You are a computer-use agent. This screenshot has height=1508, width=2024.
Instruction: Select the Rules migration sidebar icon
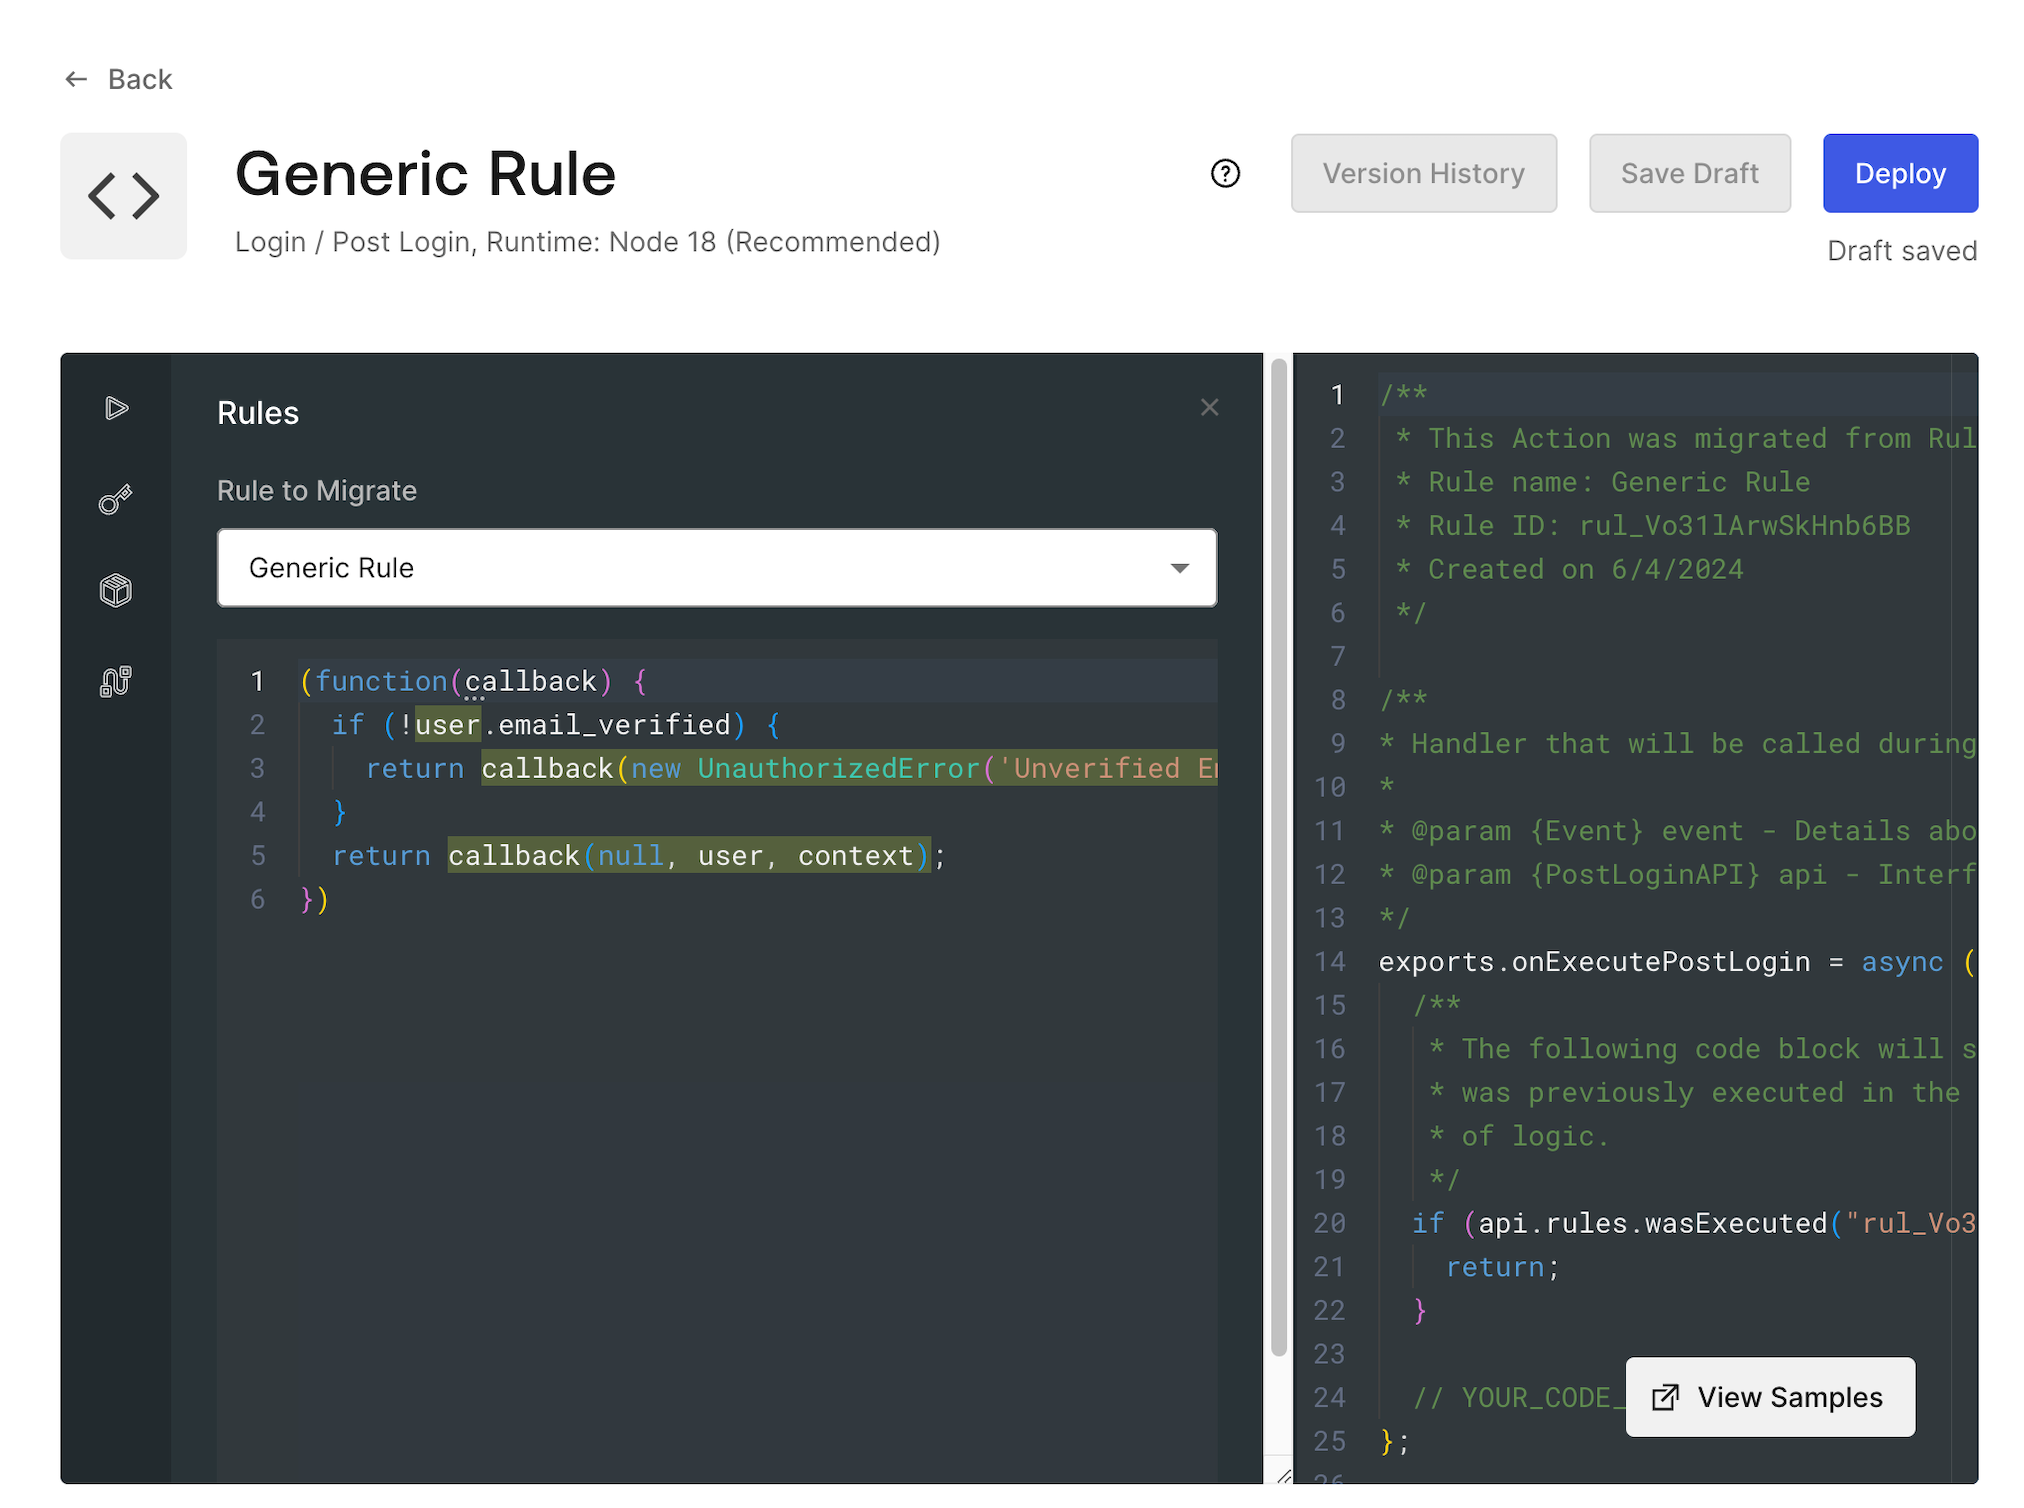click(116, 681)
